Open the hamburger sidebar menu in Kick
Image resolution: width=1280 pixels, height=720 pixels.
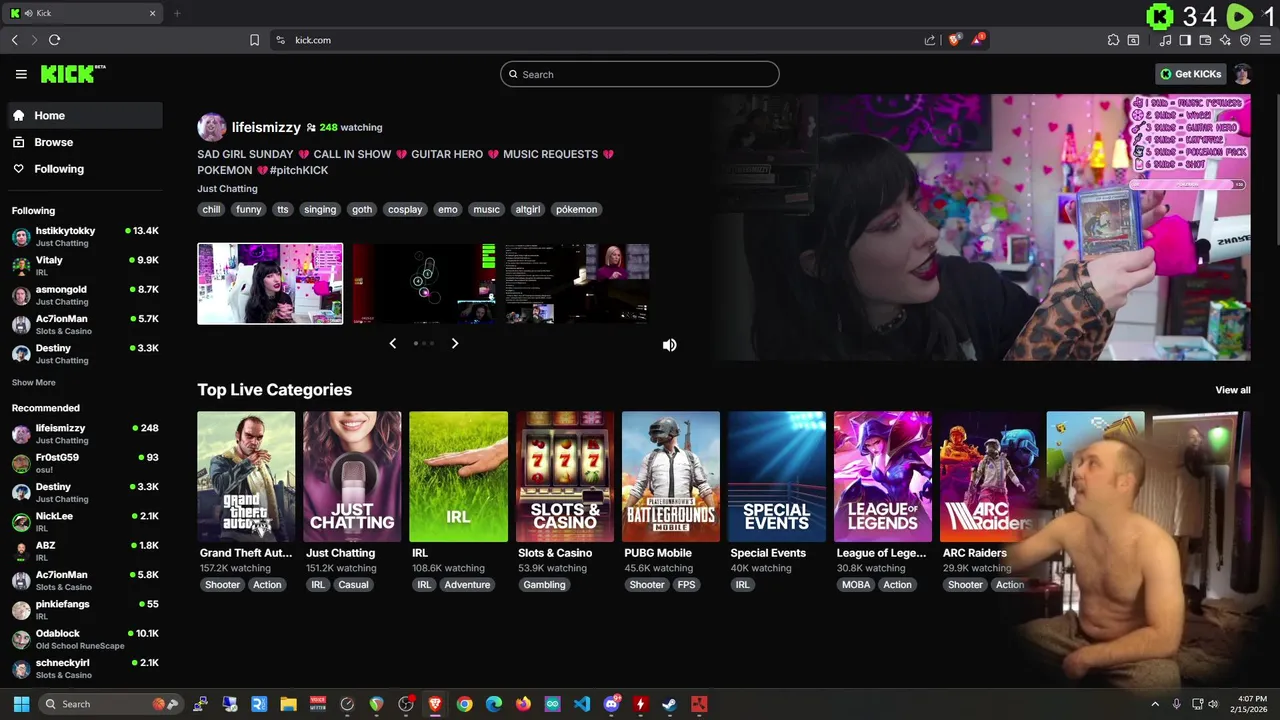[x=21, y=74]
